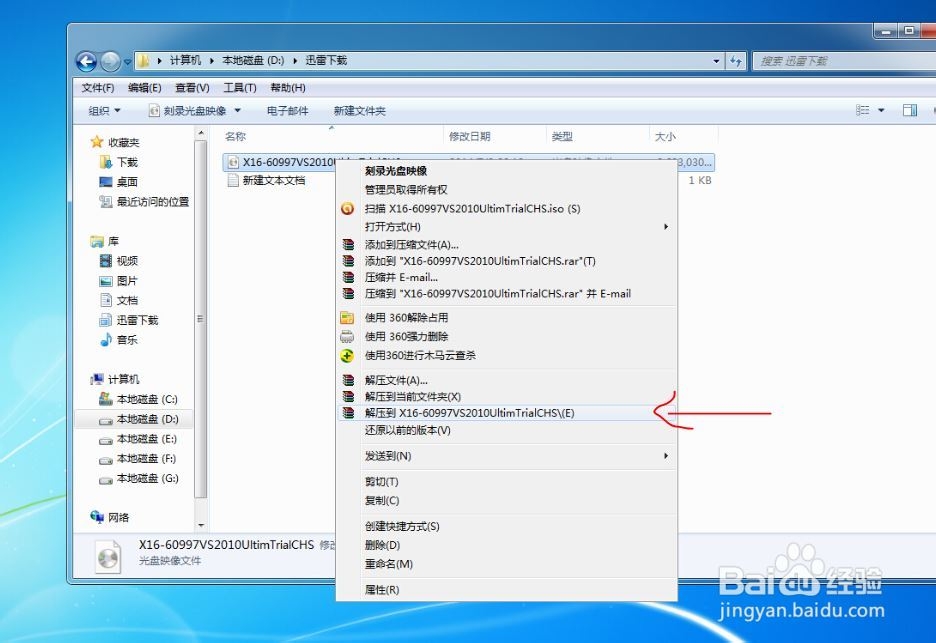Open the 查看(V) menu

(x=192, y=88)
